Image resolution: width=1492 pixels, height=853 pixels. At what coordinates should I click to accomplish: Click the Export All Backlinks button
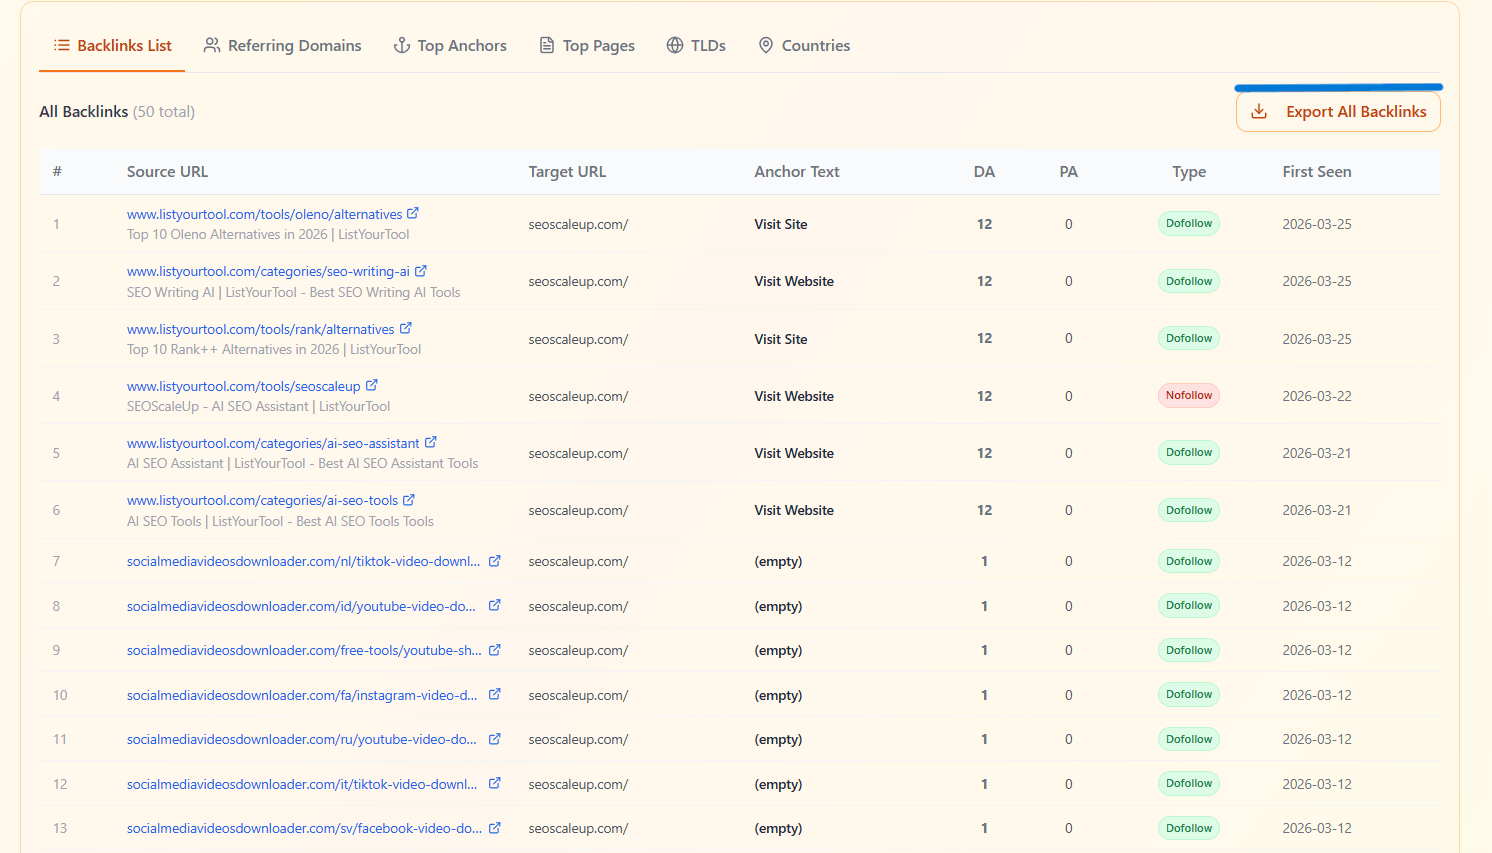point(1338,111)
